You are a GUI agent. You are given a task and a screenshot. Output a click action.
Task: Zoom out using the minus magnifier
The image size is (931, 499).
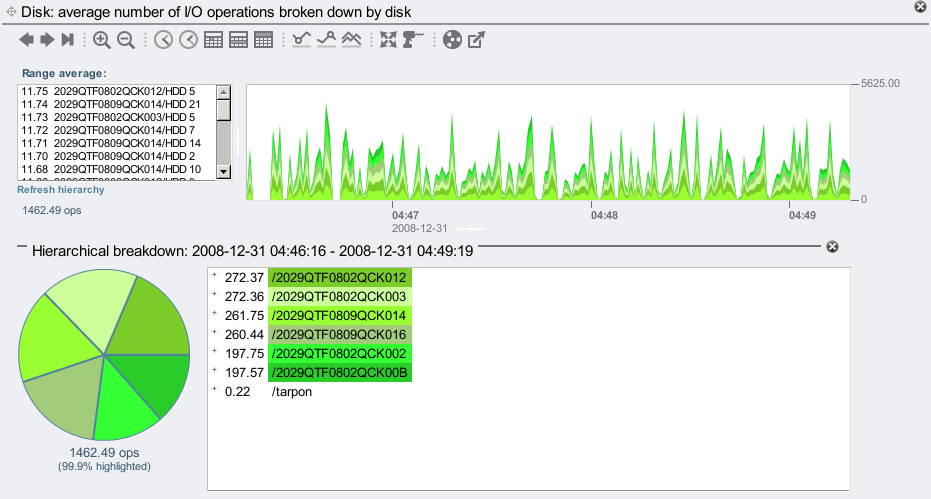[126, 40]
